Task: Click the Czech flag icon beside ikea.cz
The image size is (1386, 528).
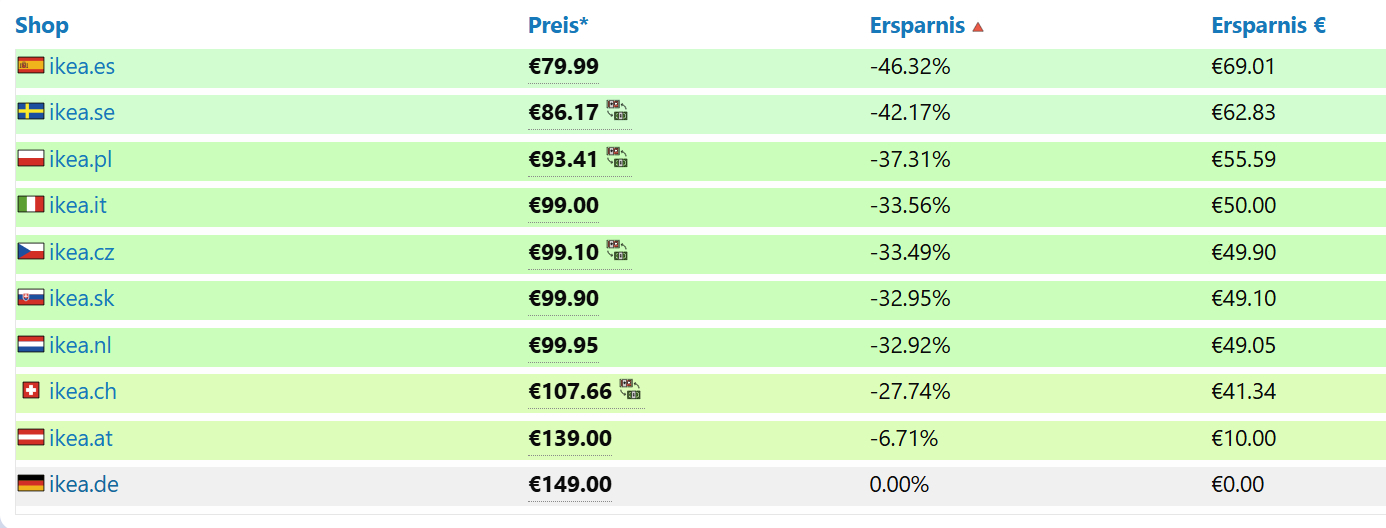Action: click(31, 252)
